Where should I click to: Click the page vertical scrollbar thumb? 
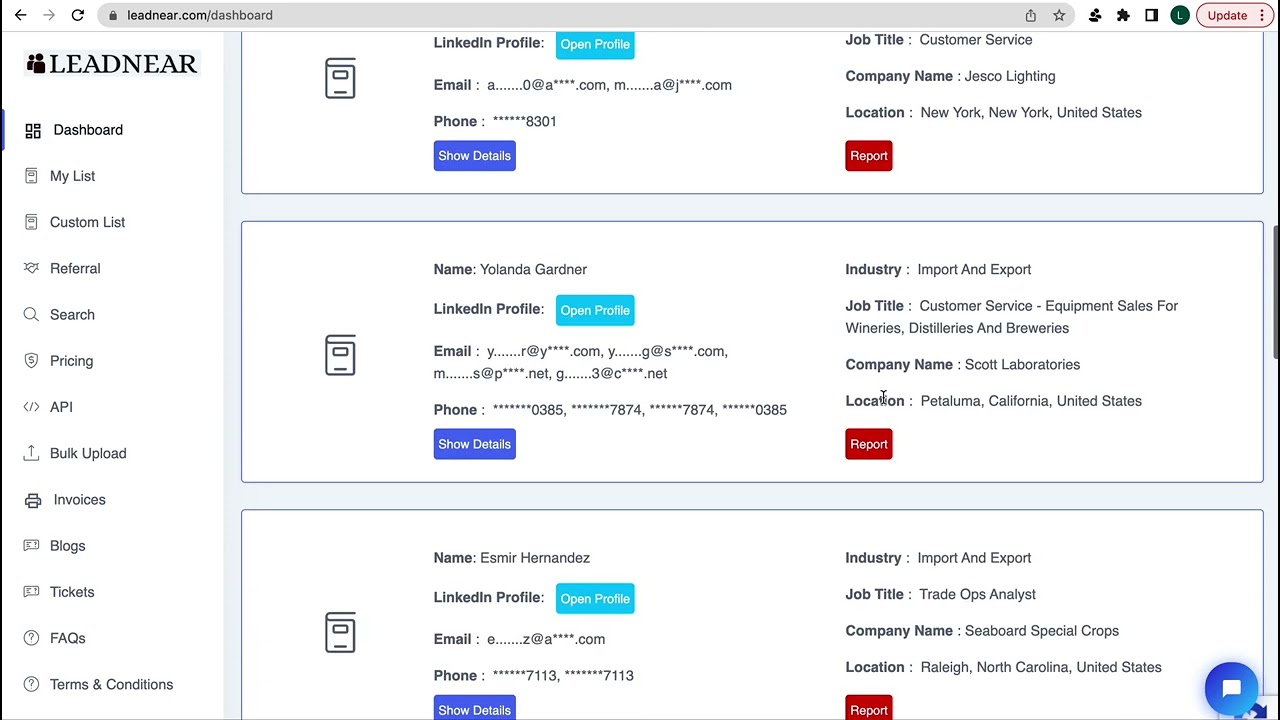(1275, 290)
